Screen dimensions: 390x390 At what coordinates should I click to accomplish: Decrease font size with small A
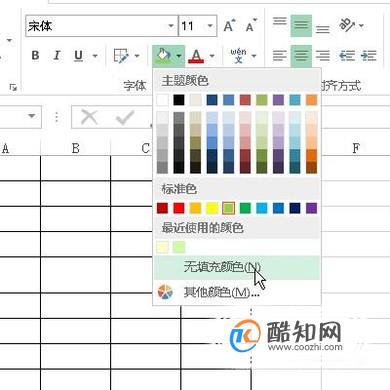[x=251, y=25]
